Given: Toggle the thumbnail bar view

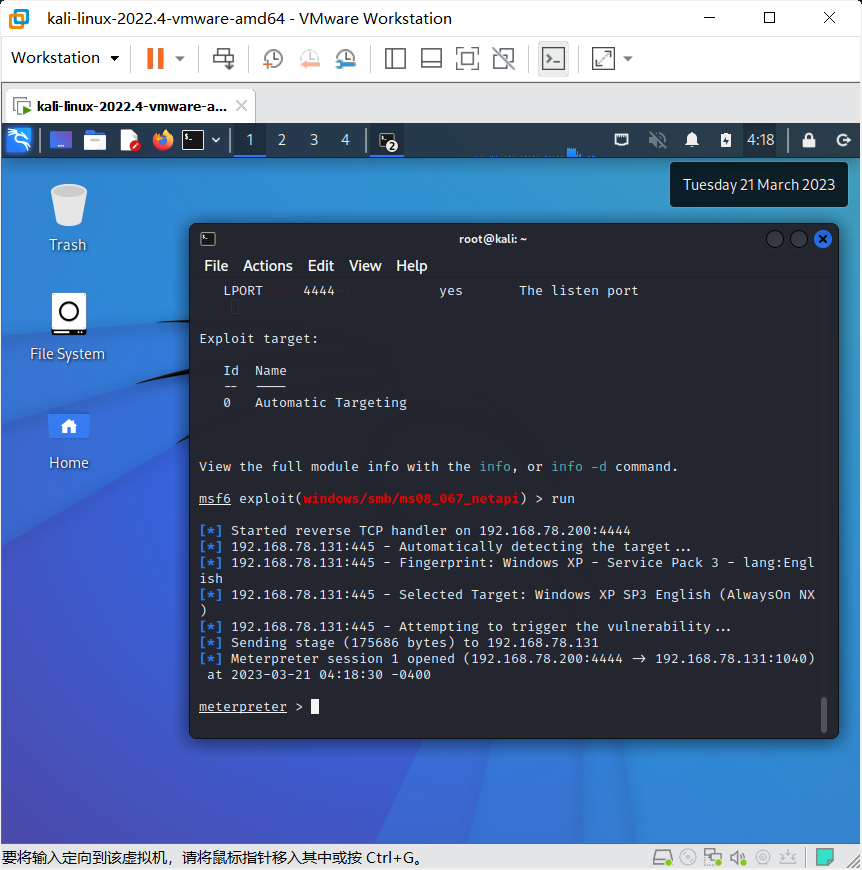Looking at the screenshot, I should click(x=431, y=58).
